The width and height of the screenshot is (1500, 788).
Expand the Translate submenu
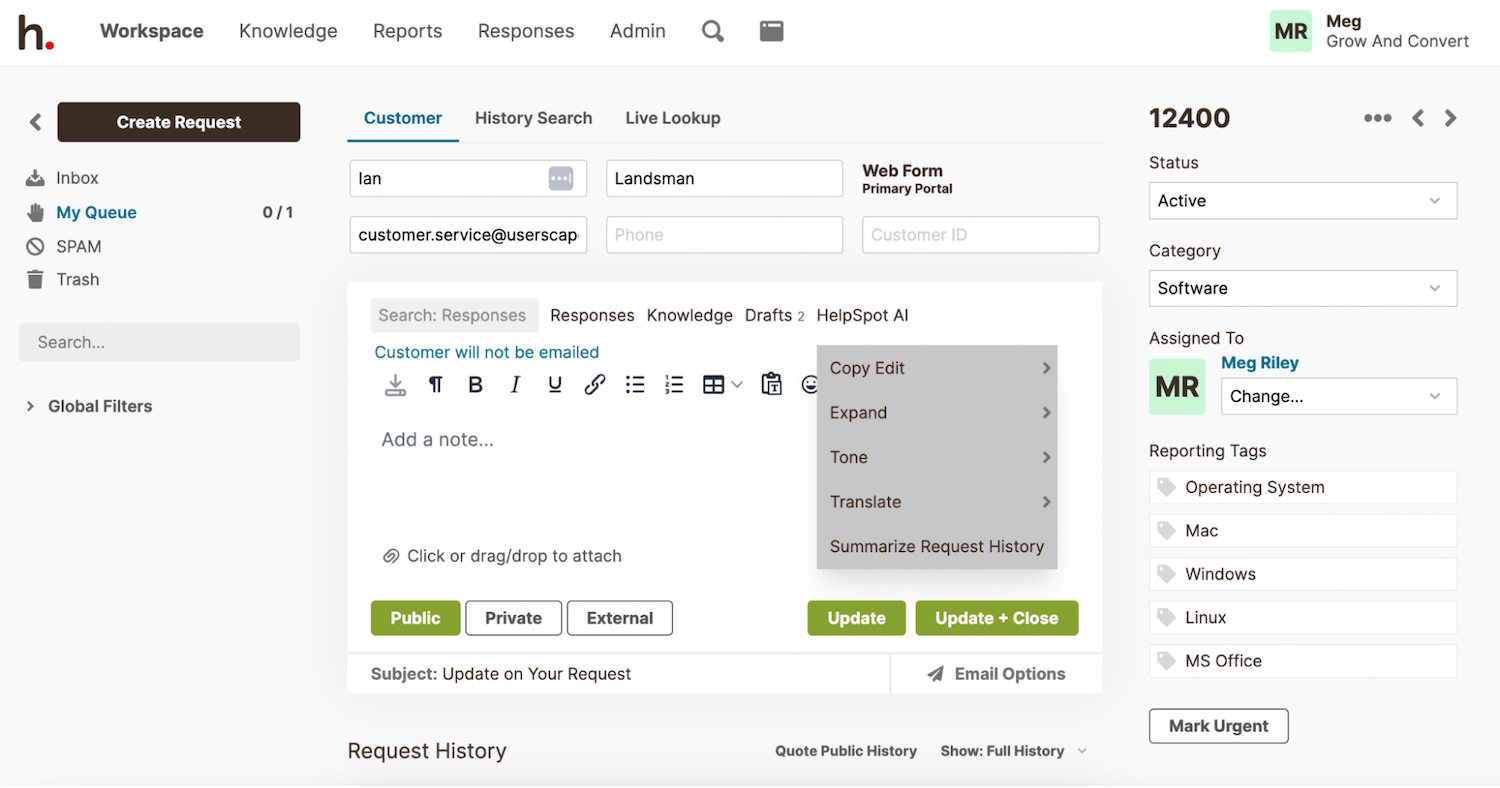(937, 502)
